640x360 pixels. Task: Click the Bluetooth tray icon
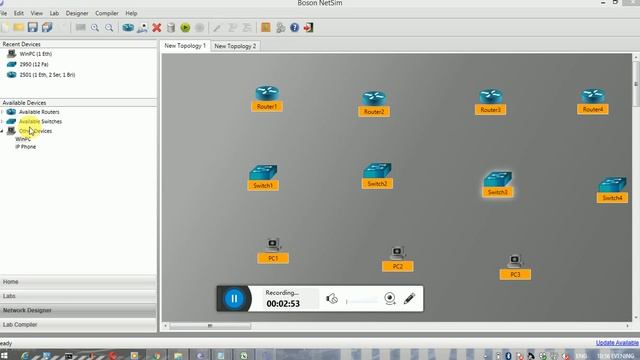(508, 356)
